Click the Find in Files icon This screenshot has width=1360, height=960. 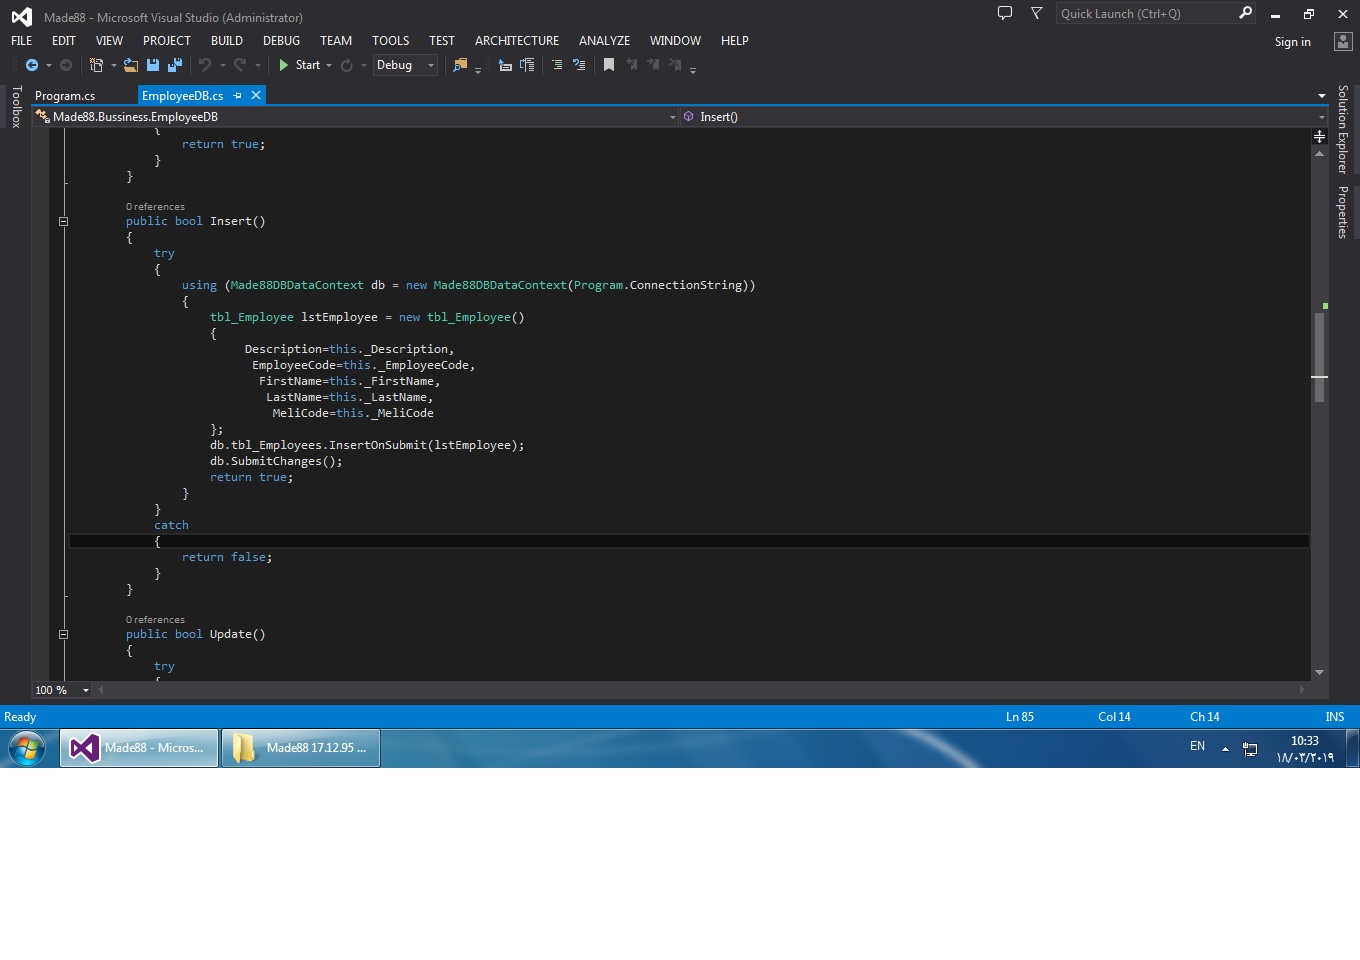coord(460,65)
